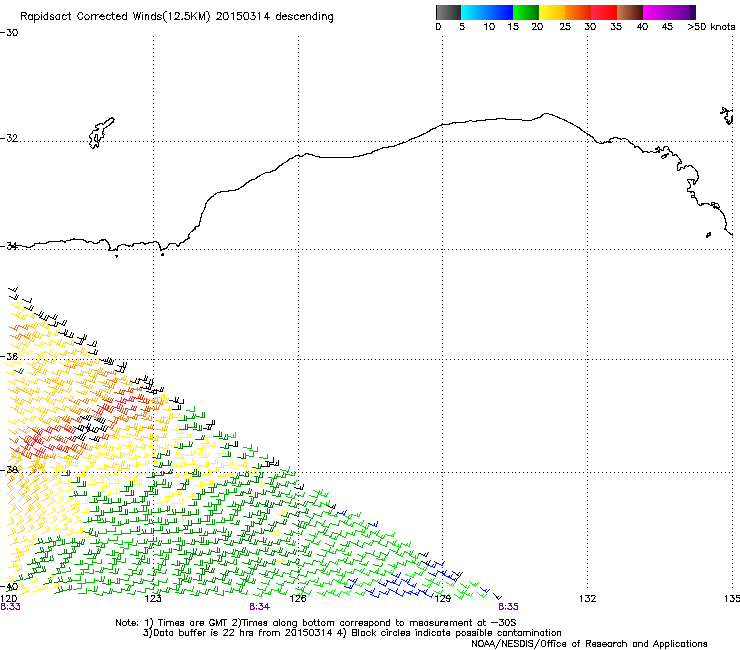Click the "123" longitude axis label
The width and height of the screenshot is (740, 650).
pos(153,599)
